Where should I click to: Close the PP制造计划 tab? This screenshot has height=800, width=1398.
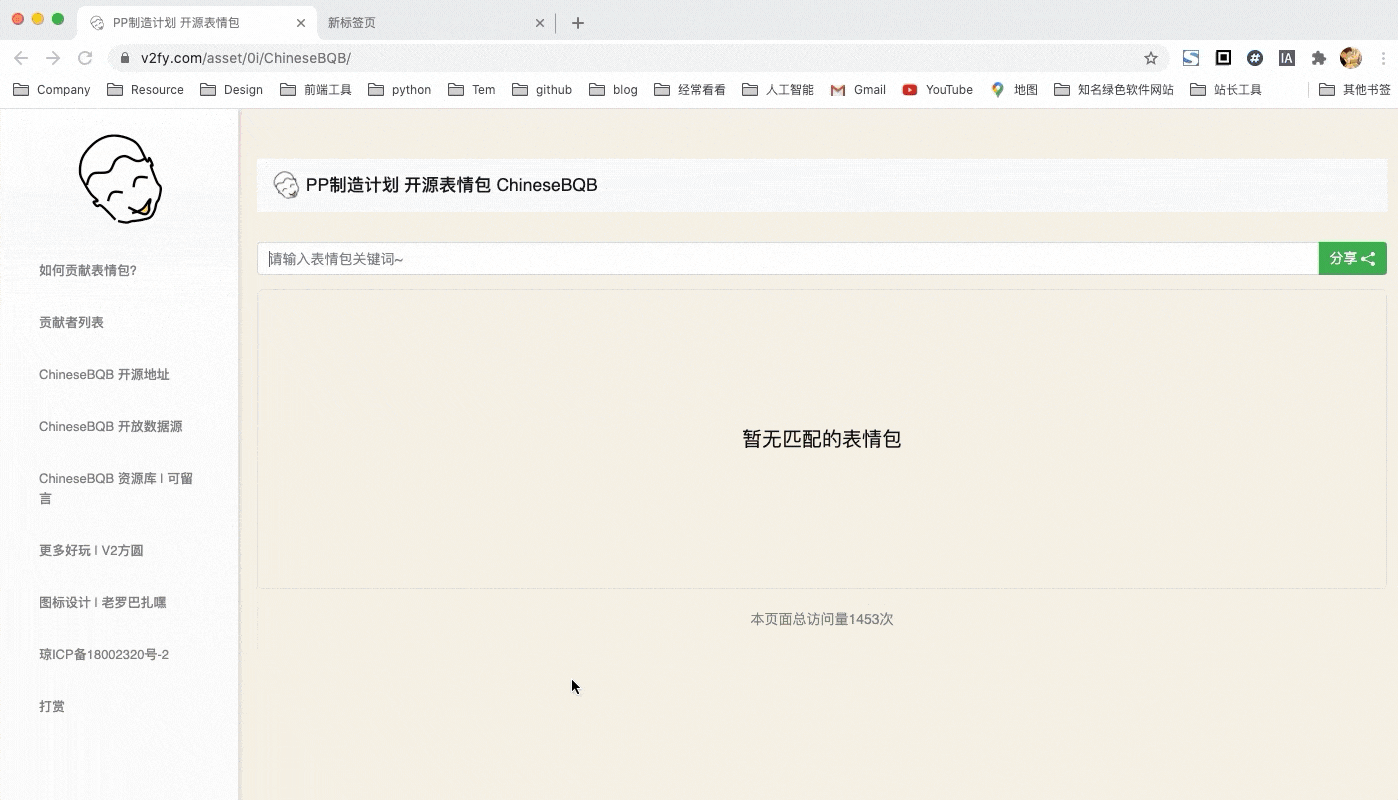(x=300, y=22)
